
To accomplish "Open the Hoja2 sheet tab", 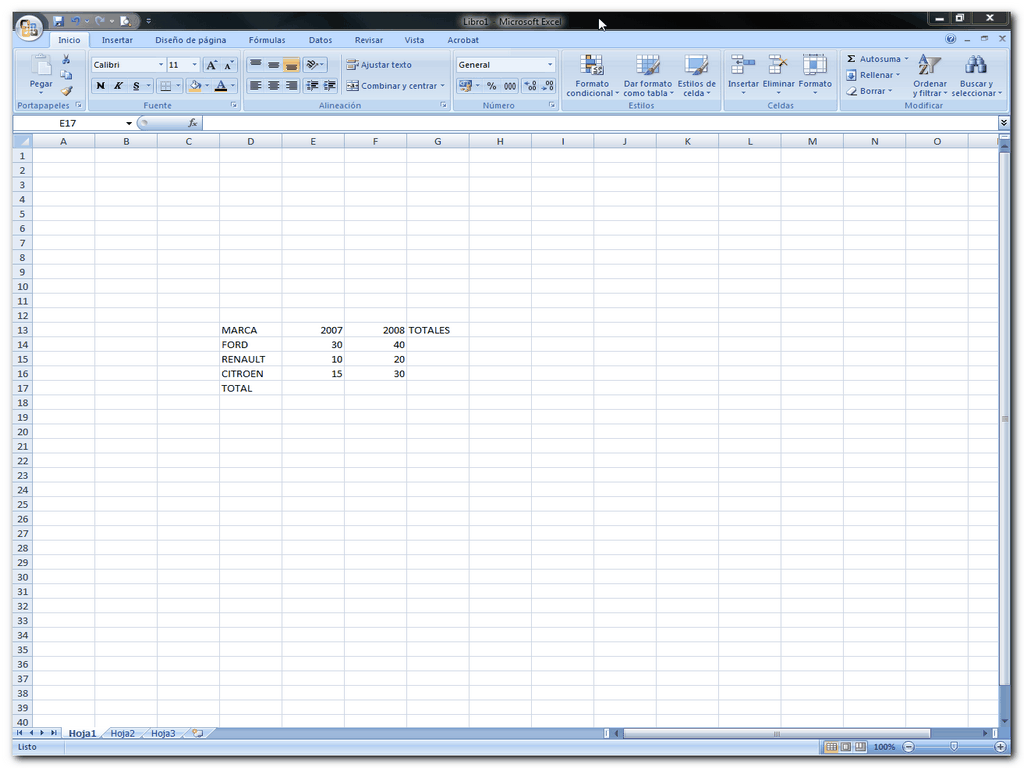I will pos(123,733).
